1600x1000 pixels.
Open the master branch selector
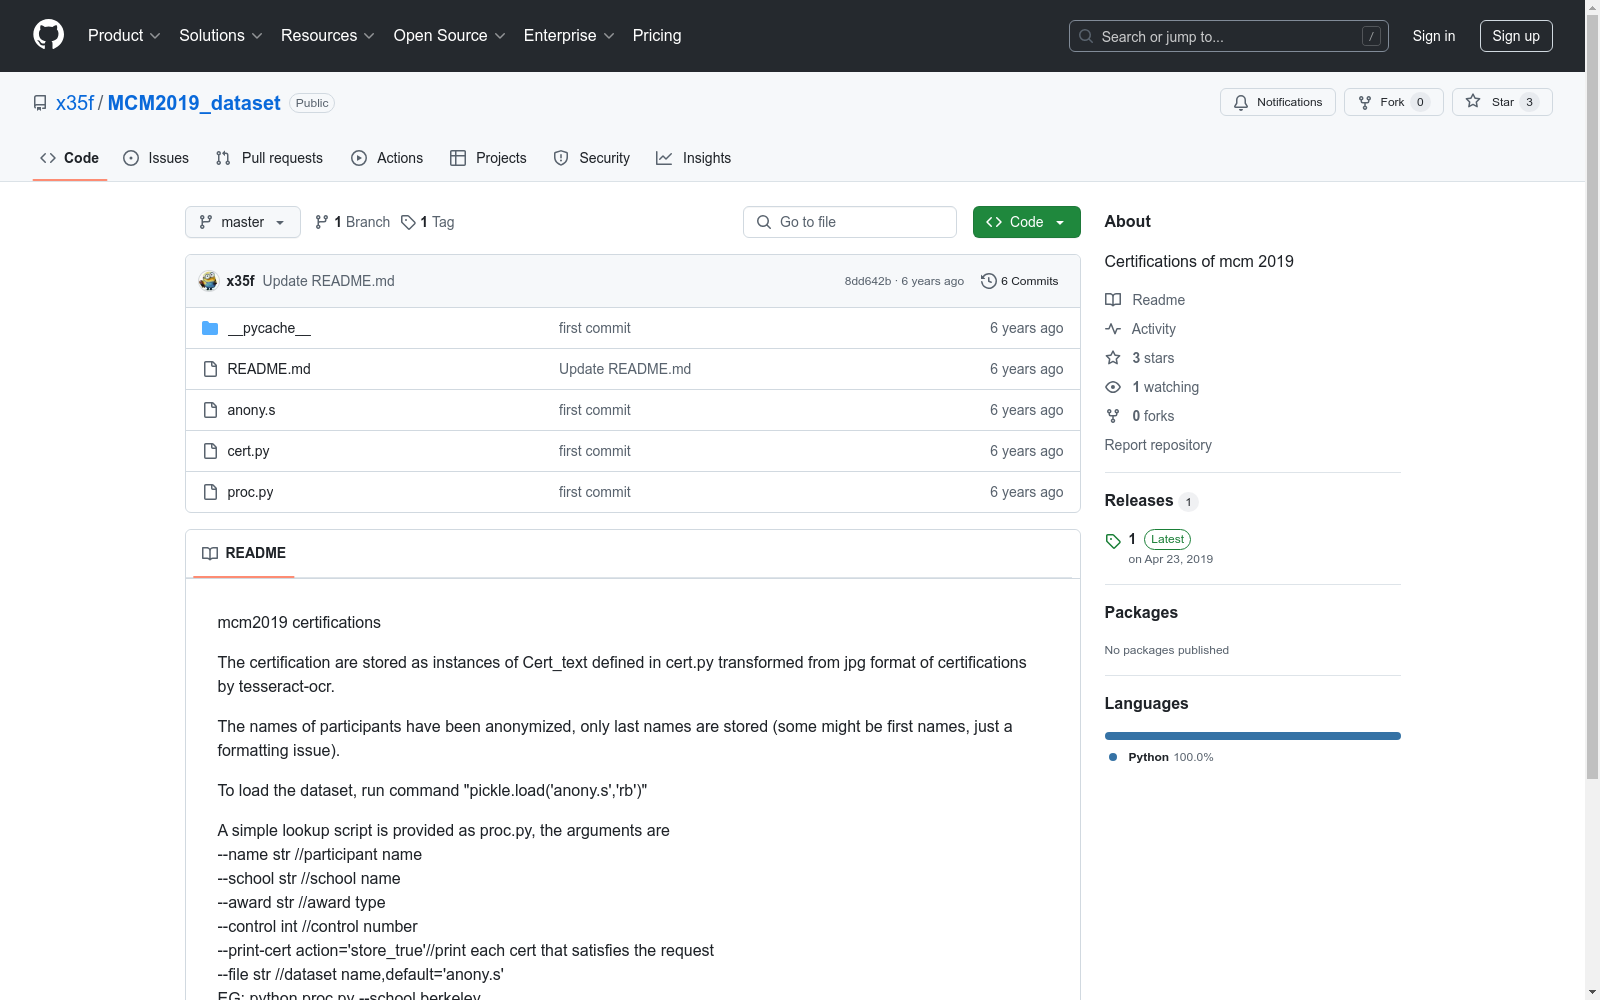coord(243,222)
